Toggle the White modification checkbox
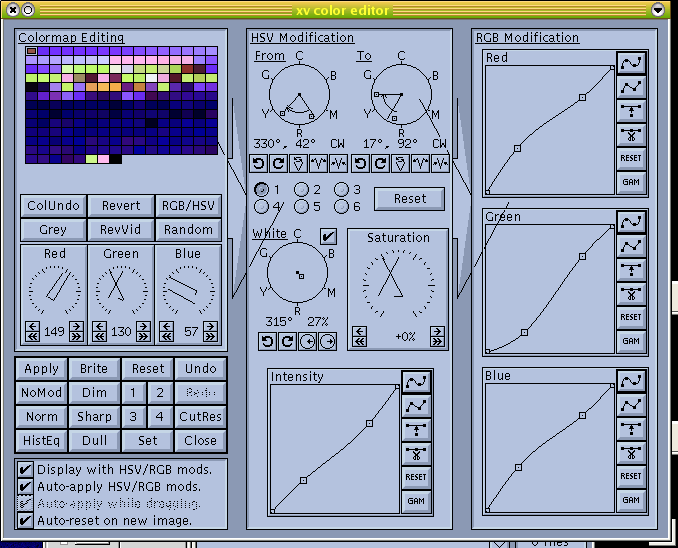This screenshot has height=548, width=678. tap(328, 236)
